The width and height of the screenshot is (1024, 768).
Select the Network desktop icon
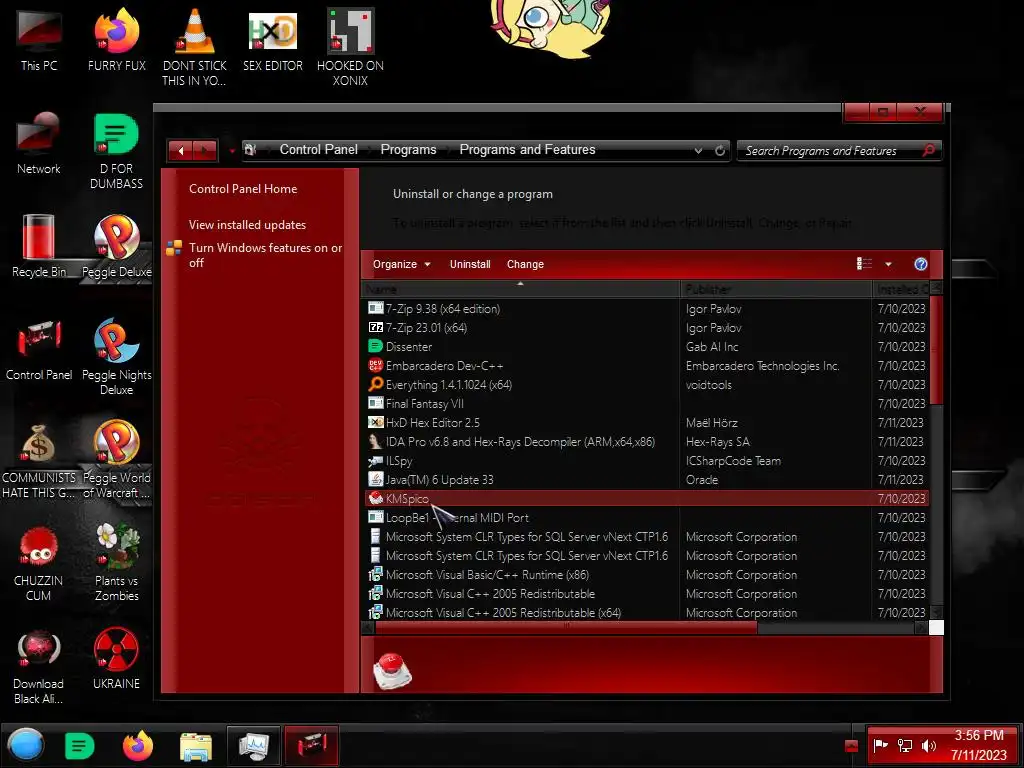click(x=39, y=144)
